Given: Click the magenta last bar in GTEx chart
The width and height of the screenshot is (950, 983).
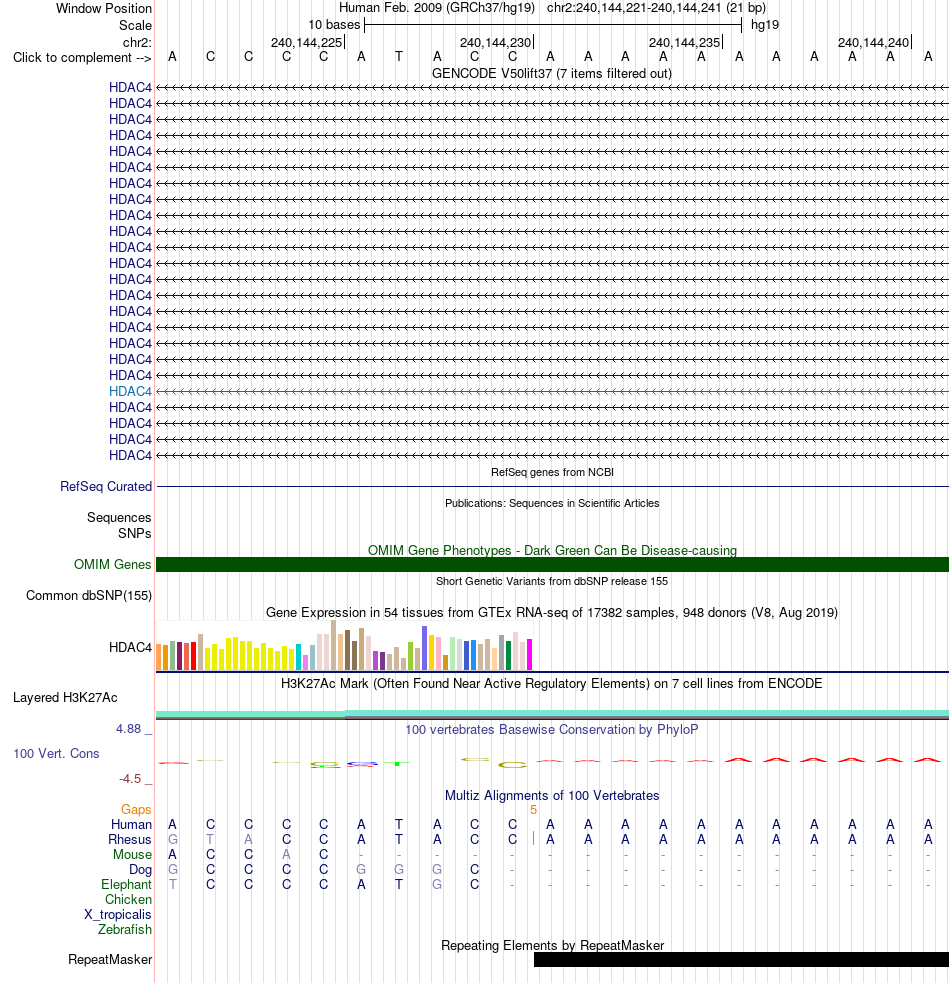Looking at the screenshot, I should coord(529,654).
